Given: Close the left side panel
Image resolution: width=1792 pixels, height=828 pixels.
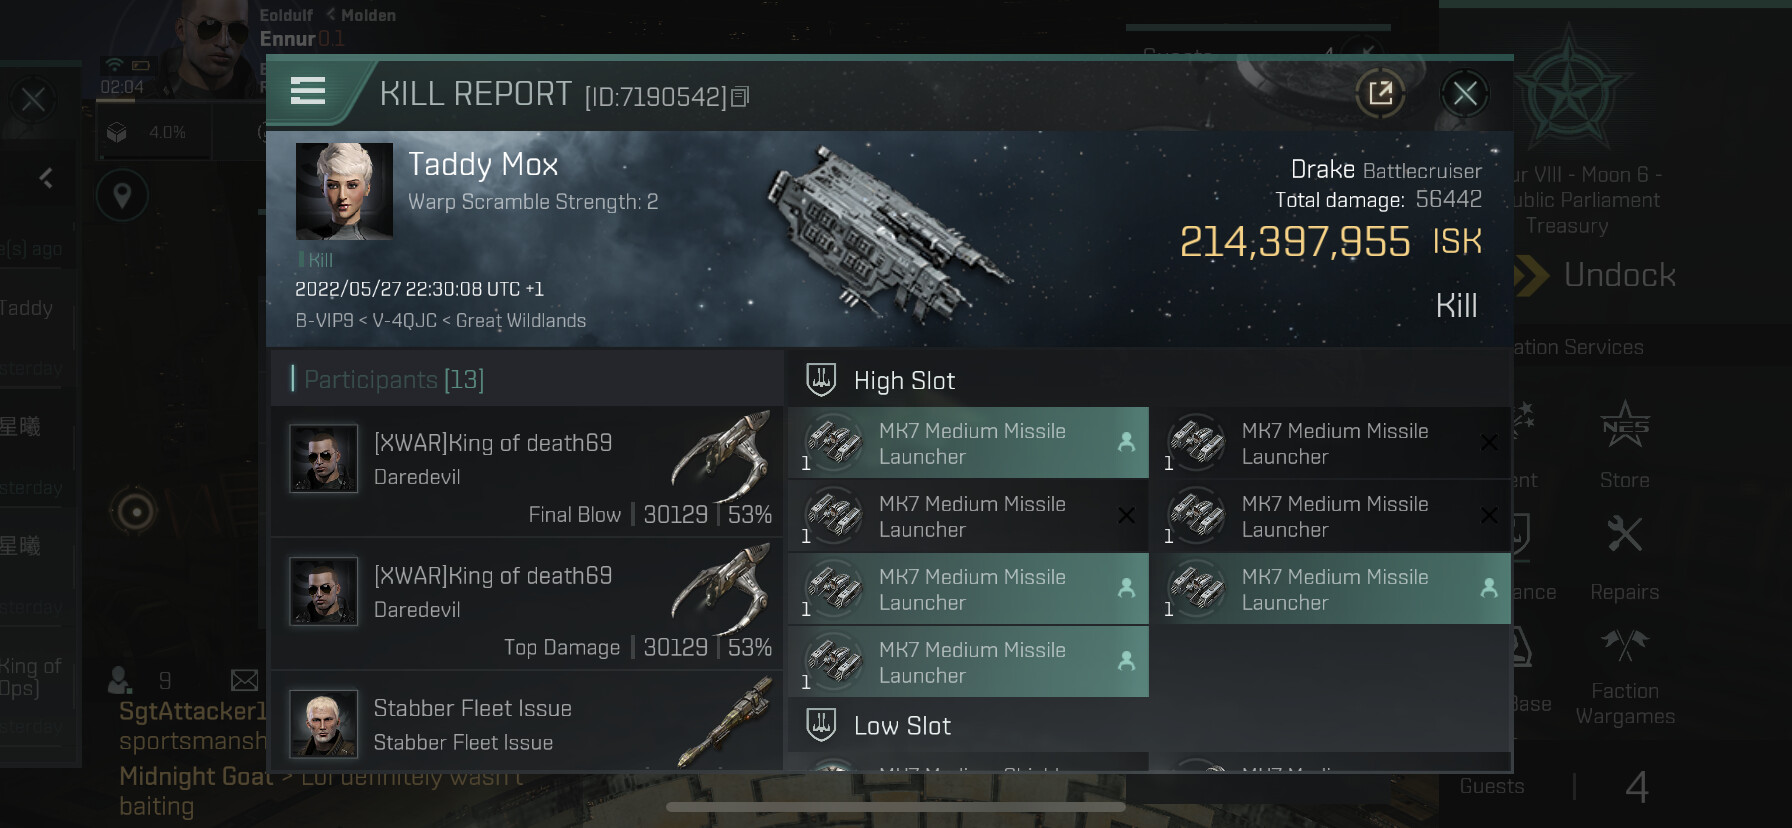Looking at the screenshot, I should tap(33, 100).
